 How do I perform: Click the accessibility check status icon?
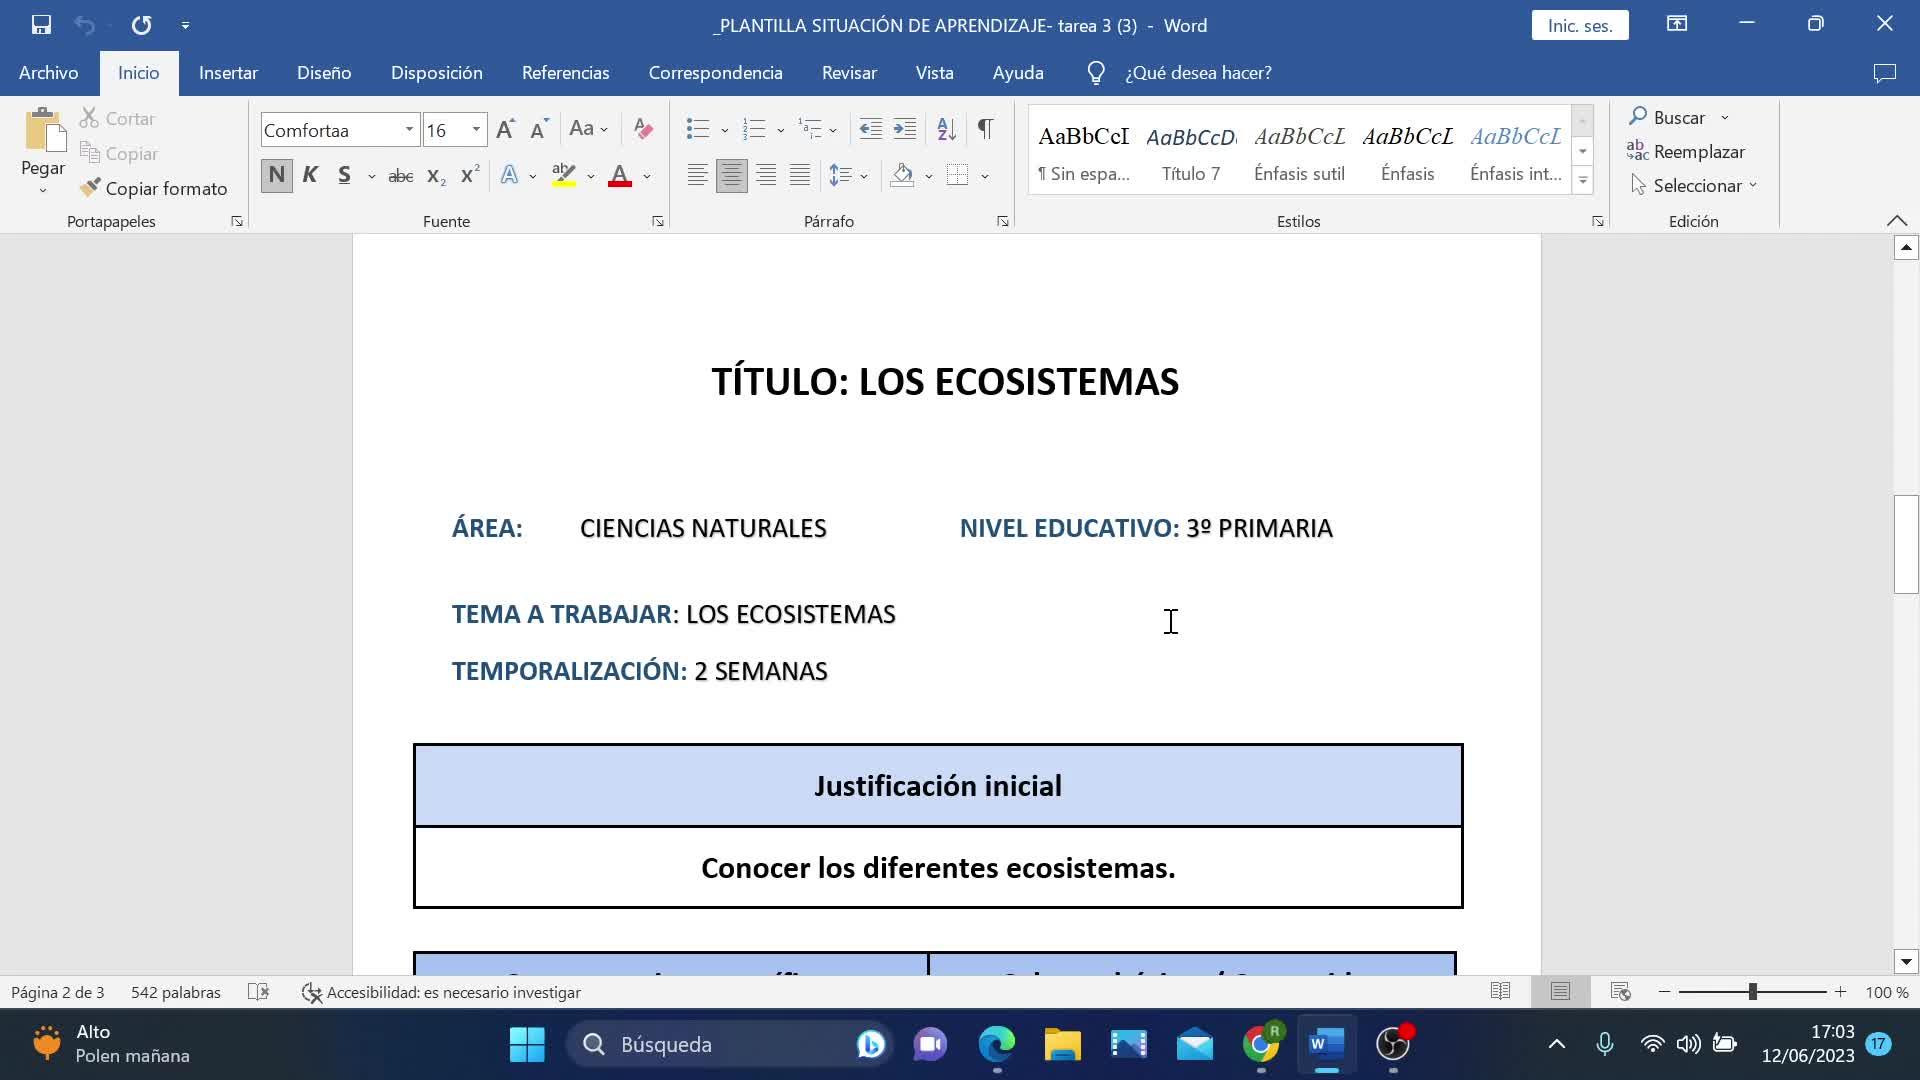pos(312,993)
